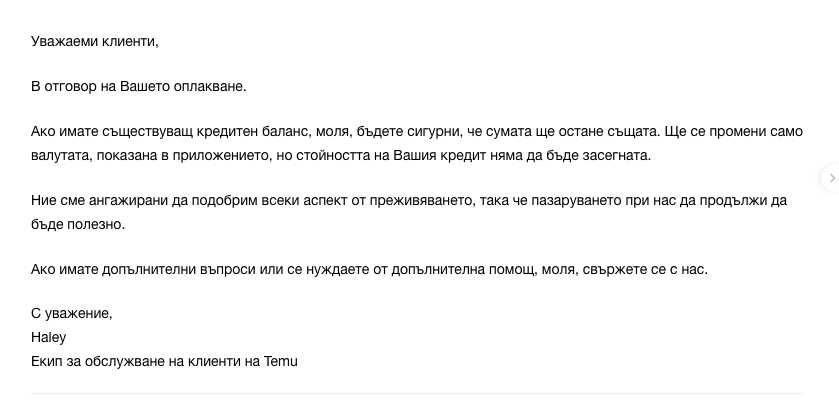Click the phrase "Ние сме ангажирани"
The height and width of the screenshot is (400, 839).
95,200
